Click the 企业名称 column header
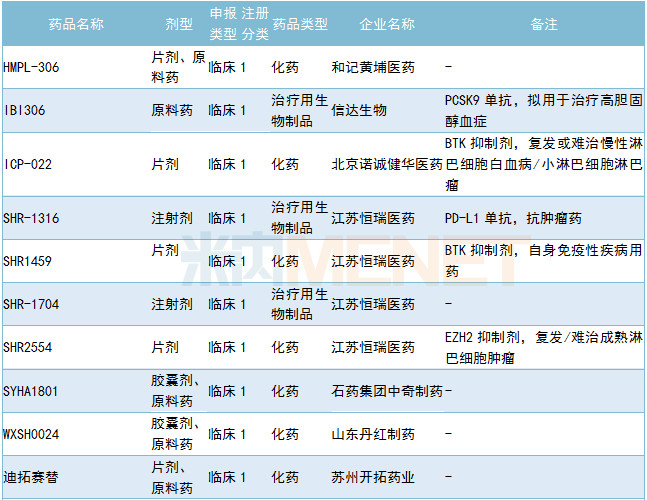 pyautogui.click(x=387, y=24)
